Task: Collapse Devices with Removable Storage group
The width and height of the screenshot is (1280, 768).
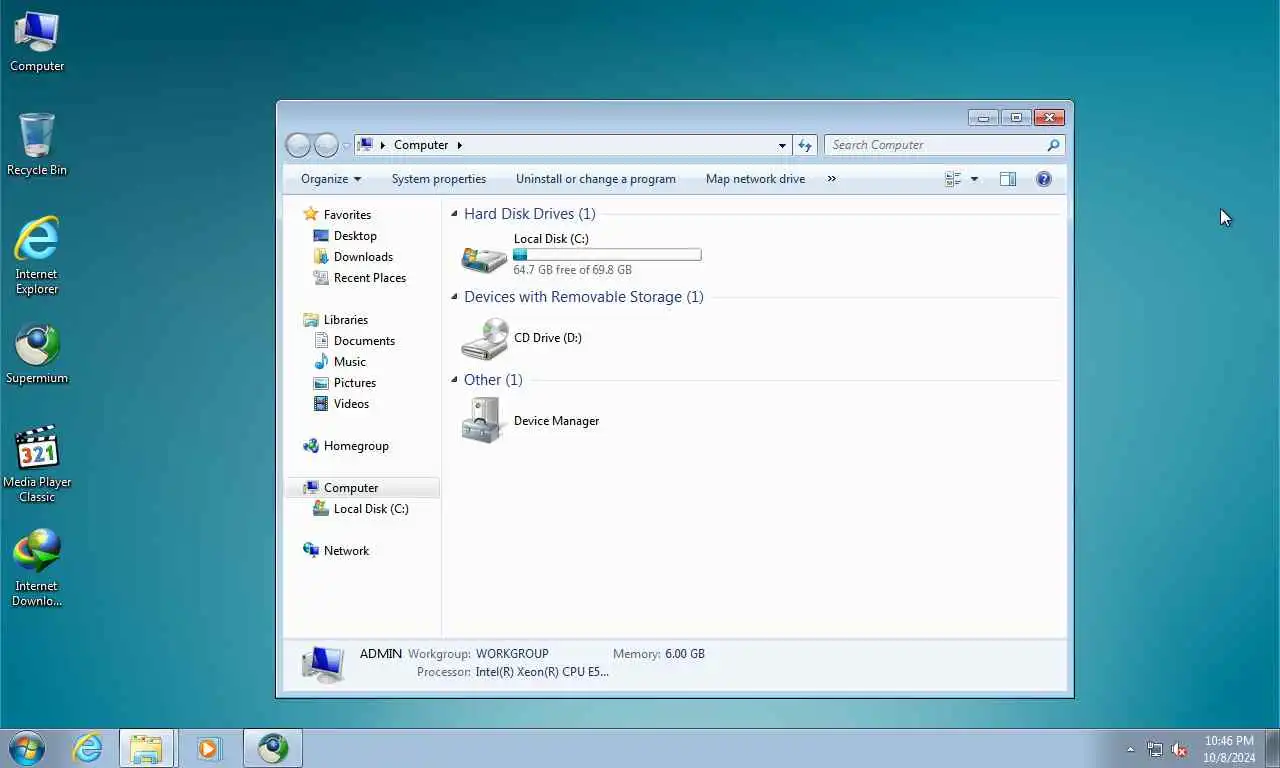Action: 454,297
